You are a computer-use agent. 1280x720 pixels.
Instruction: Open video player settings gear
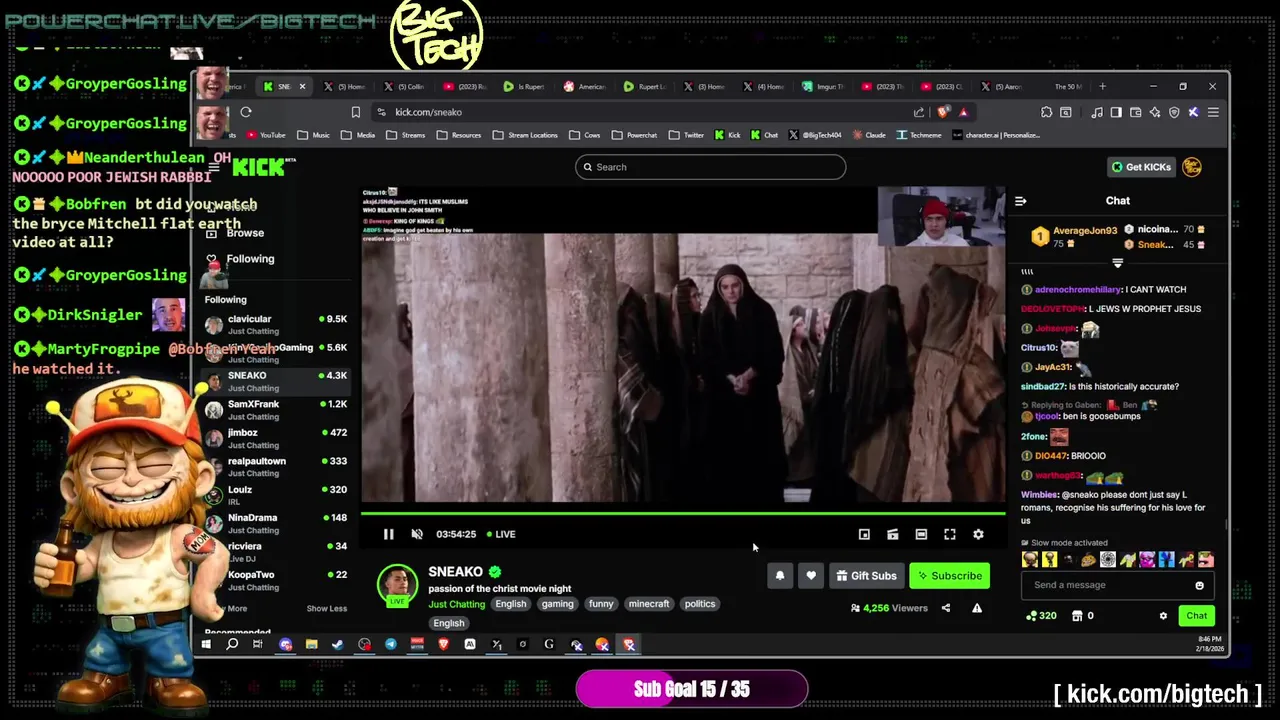[x=978, y=534]
